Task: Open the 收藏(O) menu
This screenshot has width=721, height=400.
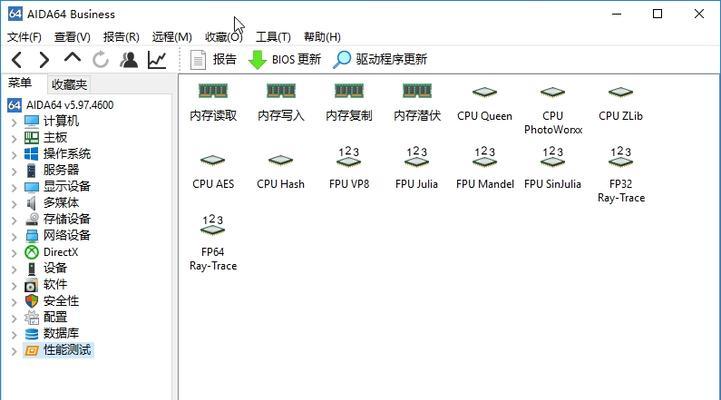Action: point(223,37)
